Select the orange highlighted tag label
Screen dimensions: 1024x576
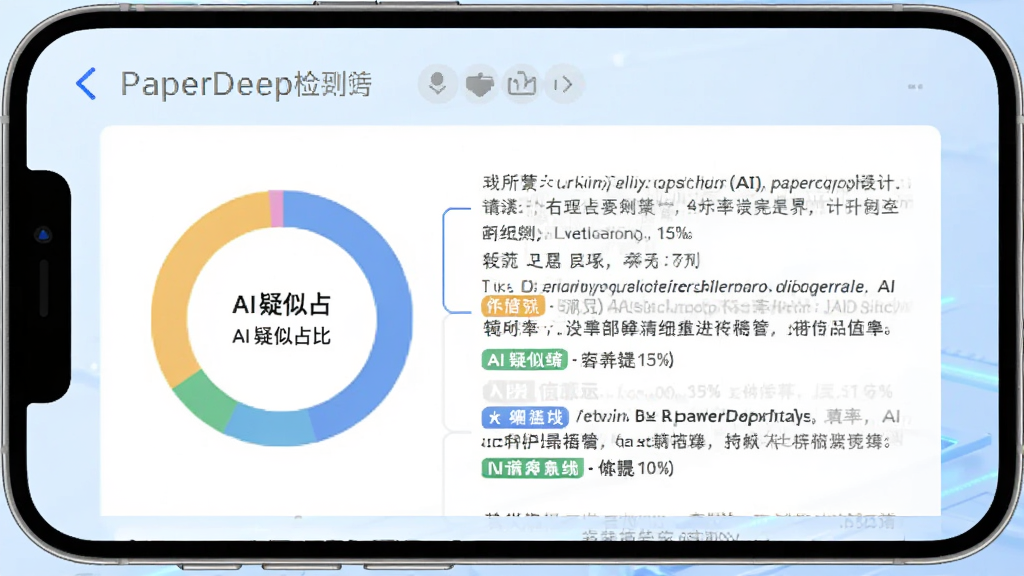coord(513,306)
